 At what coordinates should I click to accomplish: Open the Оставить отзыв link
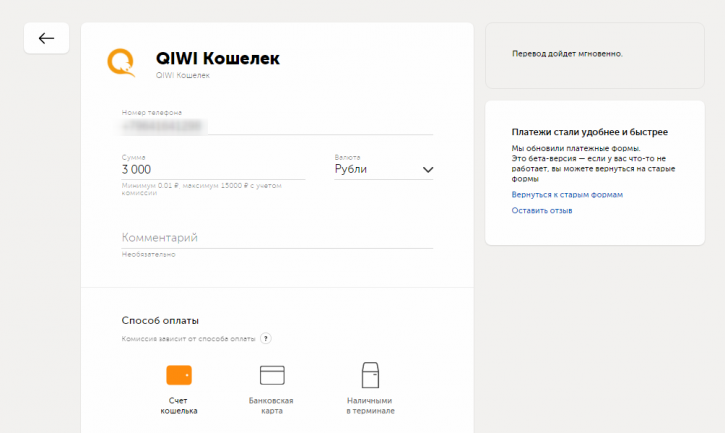coord(542,210)
